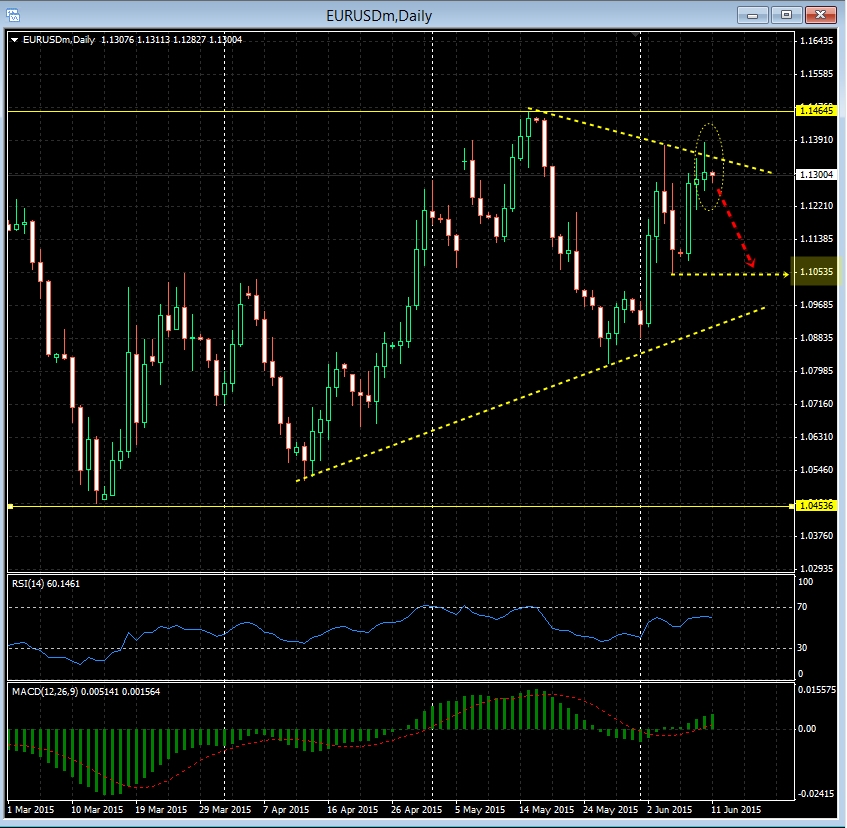This screenshot has height=828, width=847.
Task: Click the OHLC values 1.13076 1.13113 1.12827 1.13004
Action: (x=172, y=40)
